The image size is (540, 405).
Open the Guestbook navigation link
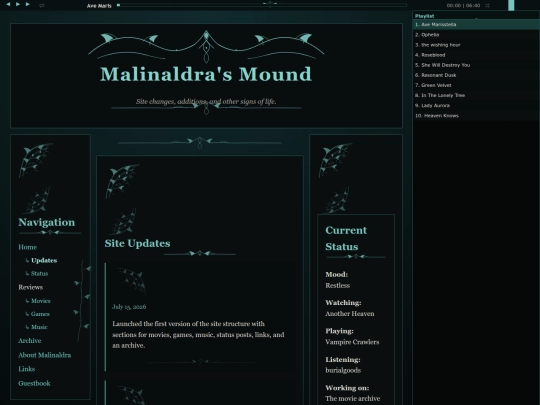[x=34, y=383]
